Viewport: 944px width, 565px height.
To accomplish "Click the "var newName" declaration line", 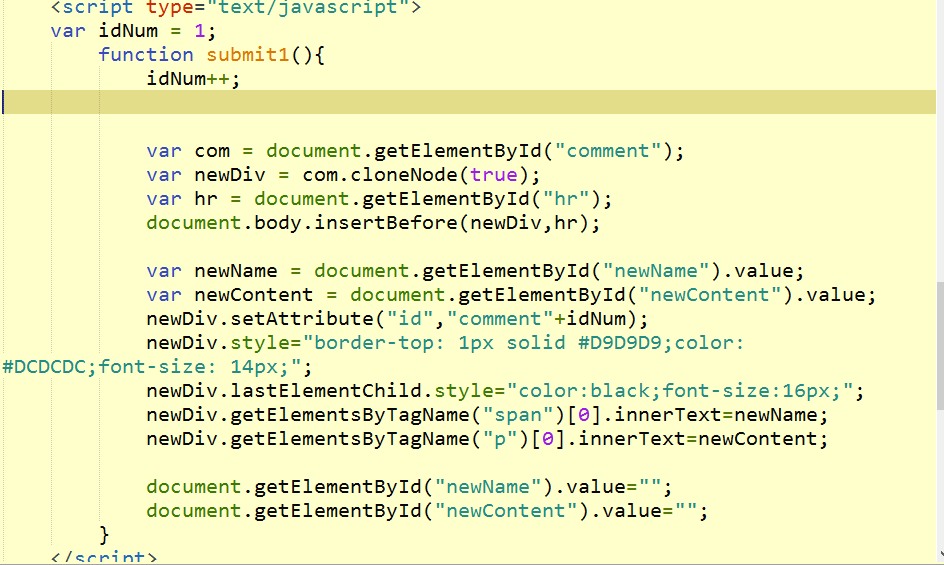I will click(x=475, y=271).
